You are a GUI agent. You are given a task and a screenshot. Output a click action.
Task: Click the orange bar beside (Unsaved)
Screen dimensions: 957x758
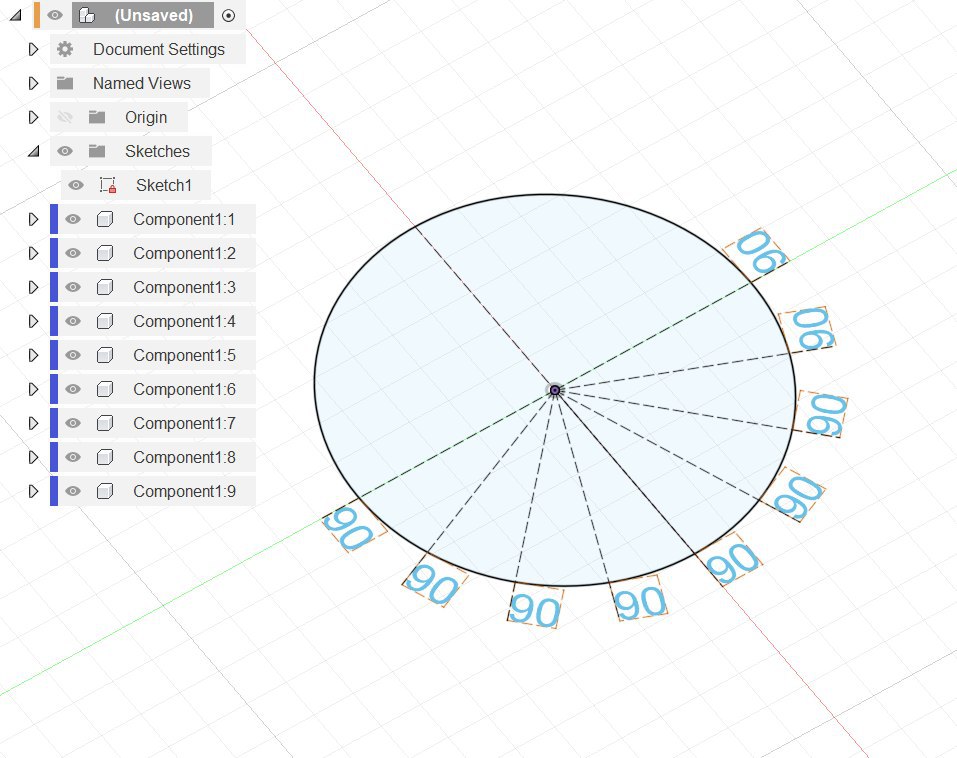[x=37, y=15]
